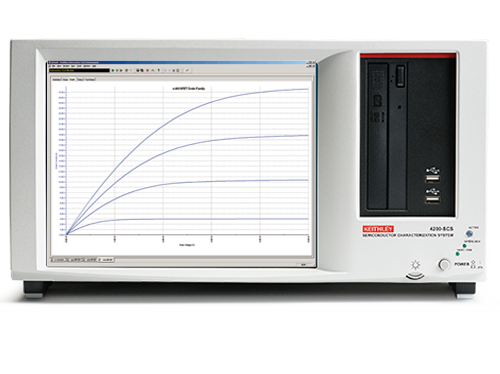
Task: Select the upper front USB port
Action: pyautogui.click(x=432, y=175)
